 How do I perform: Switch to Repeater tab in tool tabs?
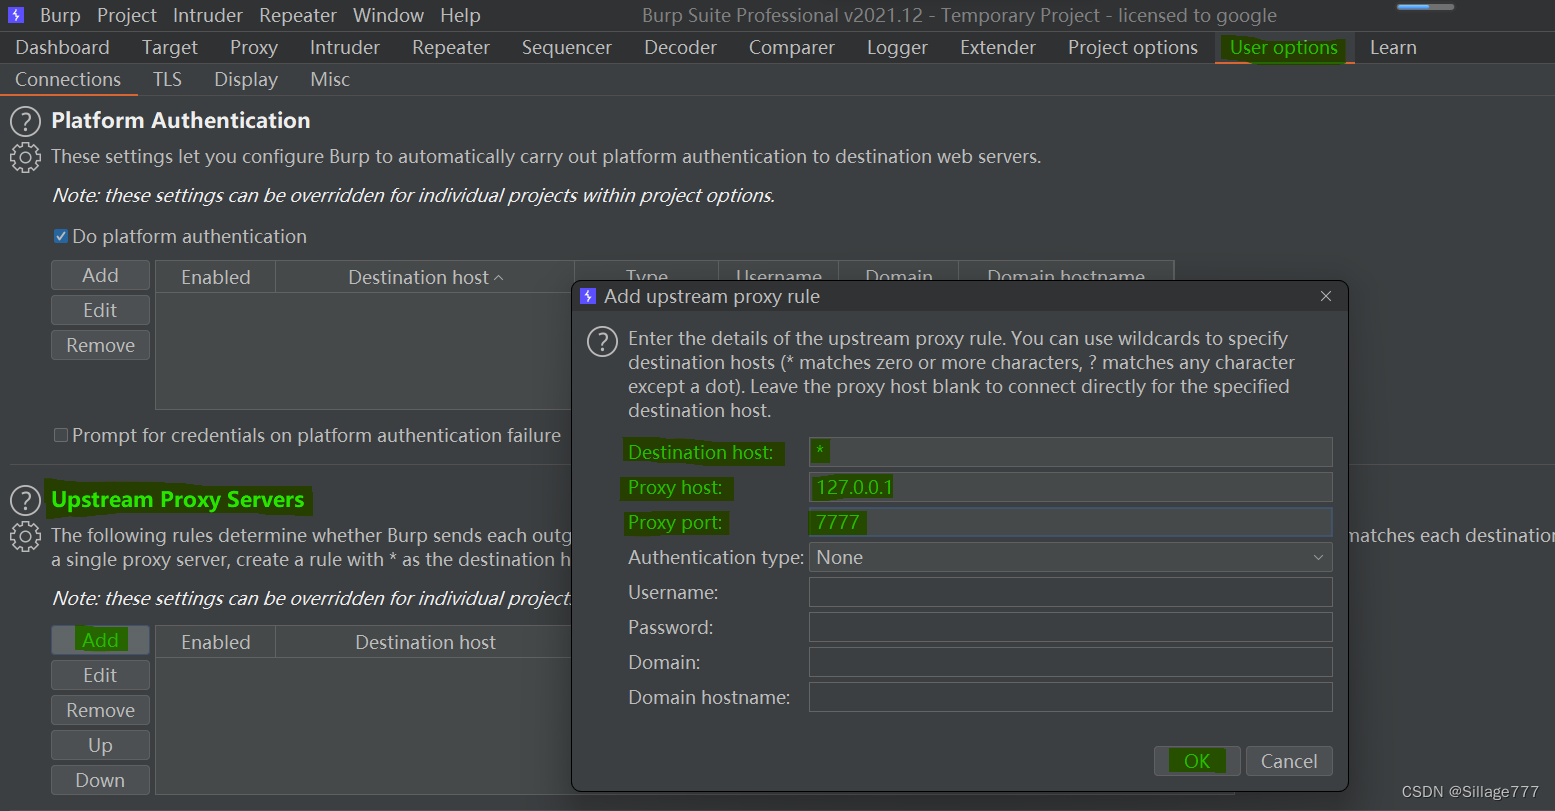(x=451, y=47)
